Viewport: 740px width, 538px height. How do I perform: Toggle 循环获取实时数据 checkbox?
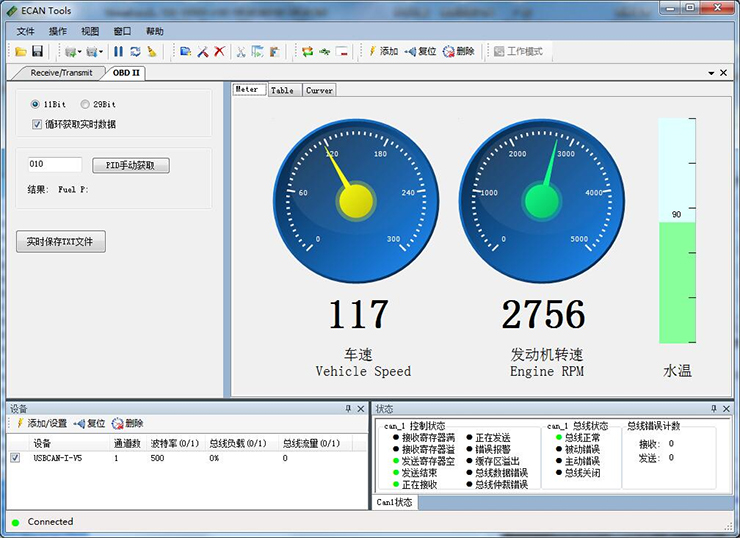coord(38,124)
